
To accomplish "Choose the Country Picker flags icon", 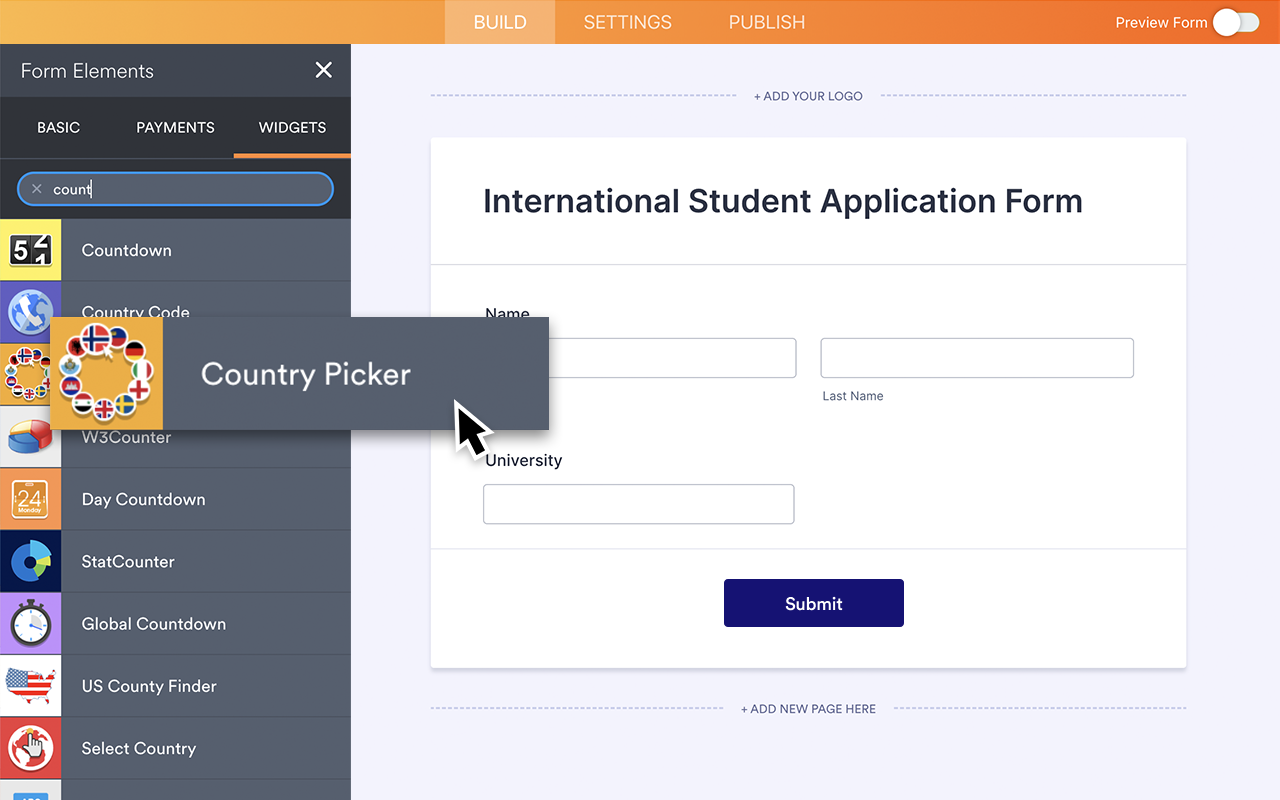I will pyautogui.click(x=105, y=373).
